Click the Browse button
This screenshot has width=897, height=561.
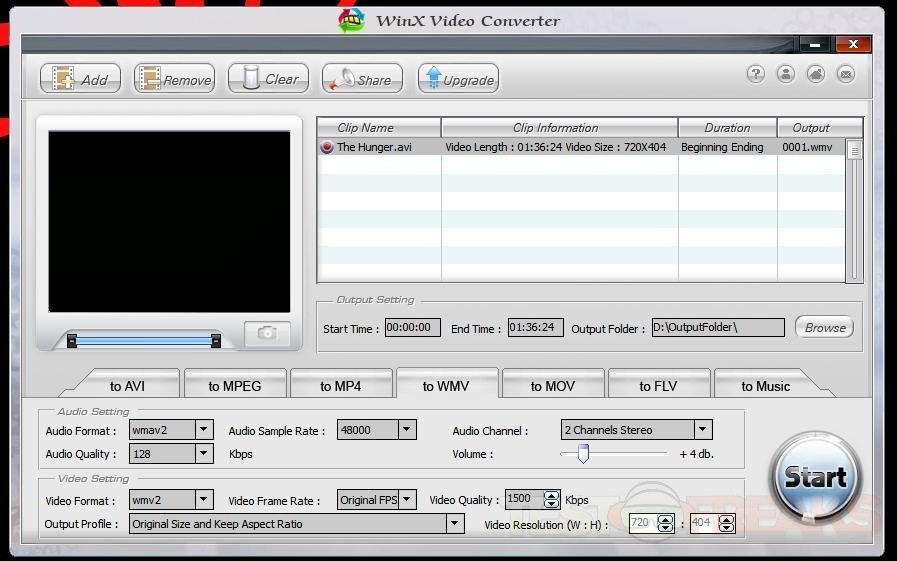point(824,328)
